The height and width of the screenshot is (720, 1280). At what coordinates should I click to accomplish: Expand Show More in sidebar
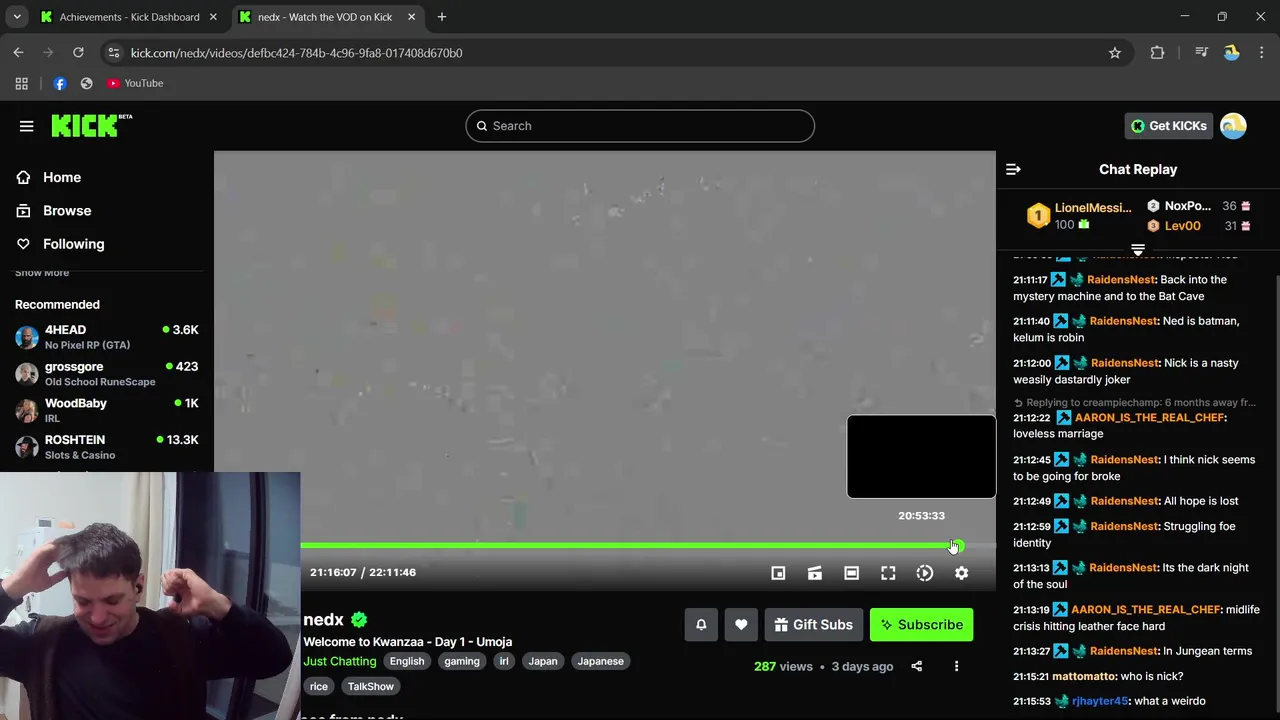click(x=42, y=273)
